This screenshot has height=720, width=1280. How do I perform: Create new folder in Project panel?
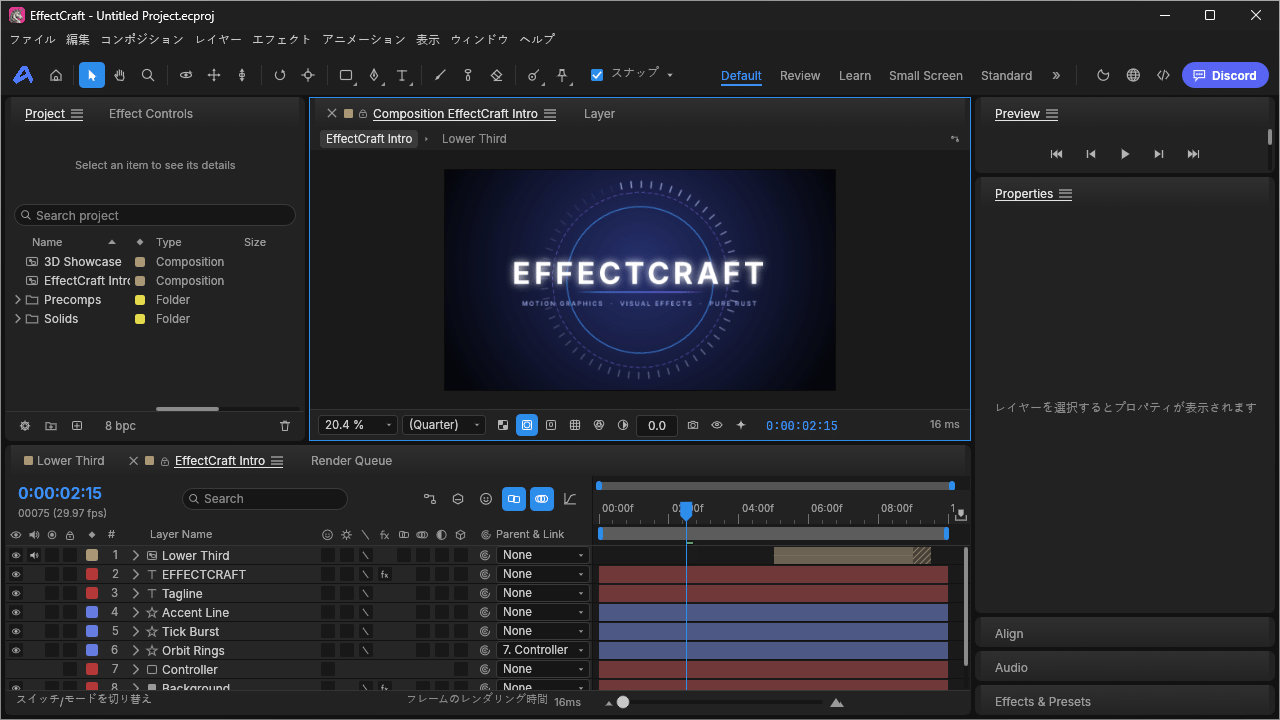(51, 426)
